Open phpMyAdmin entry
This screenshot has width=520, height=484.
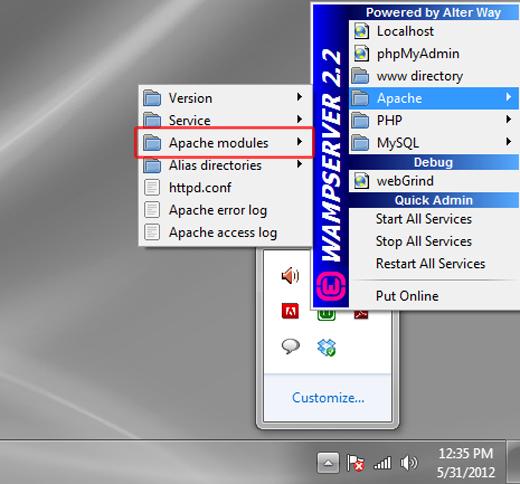pyautogui.click(x=434, y=54)
